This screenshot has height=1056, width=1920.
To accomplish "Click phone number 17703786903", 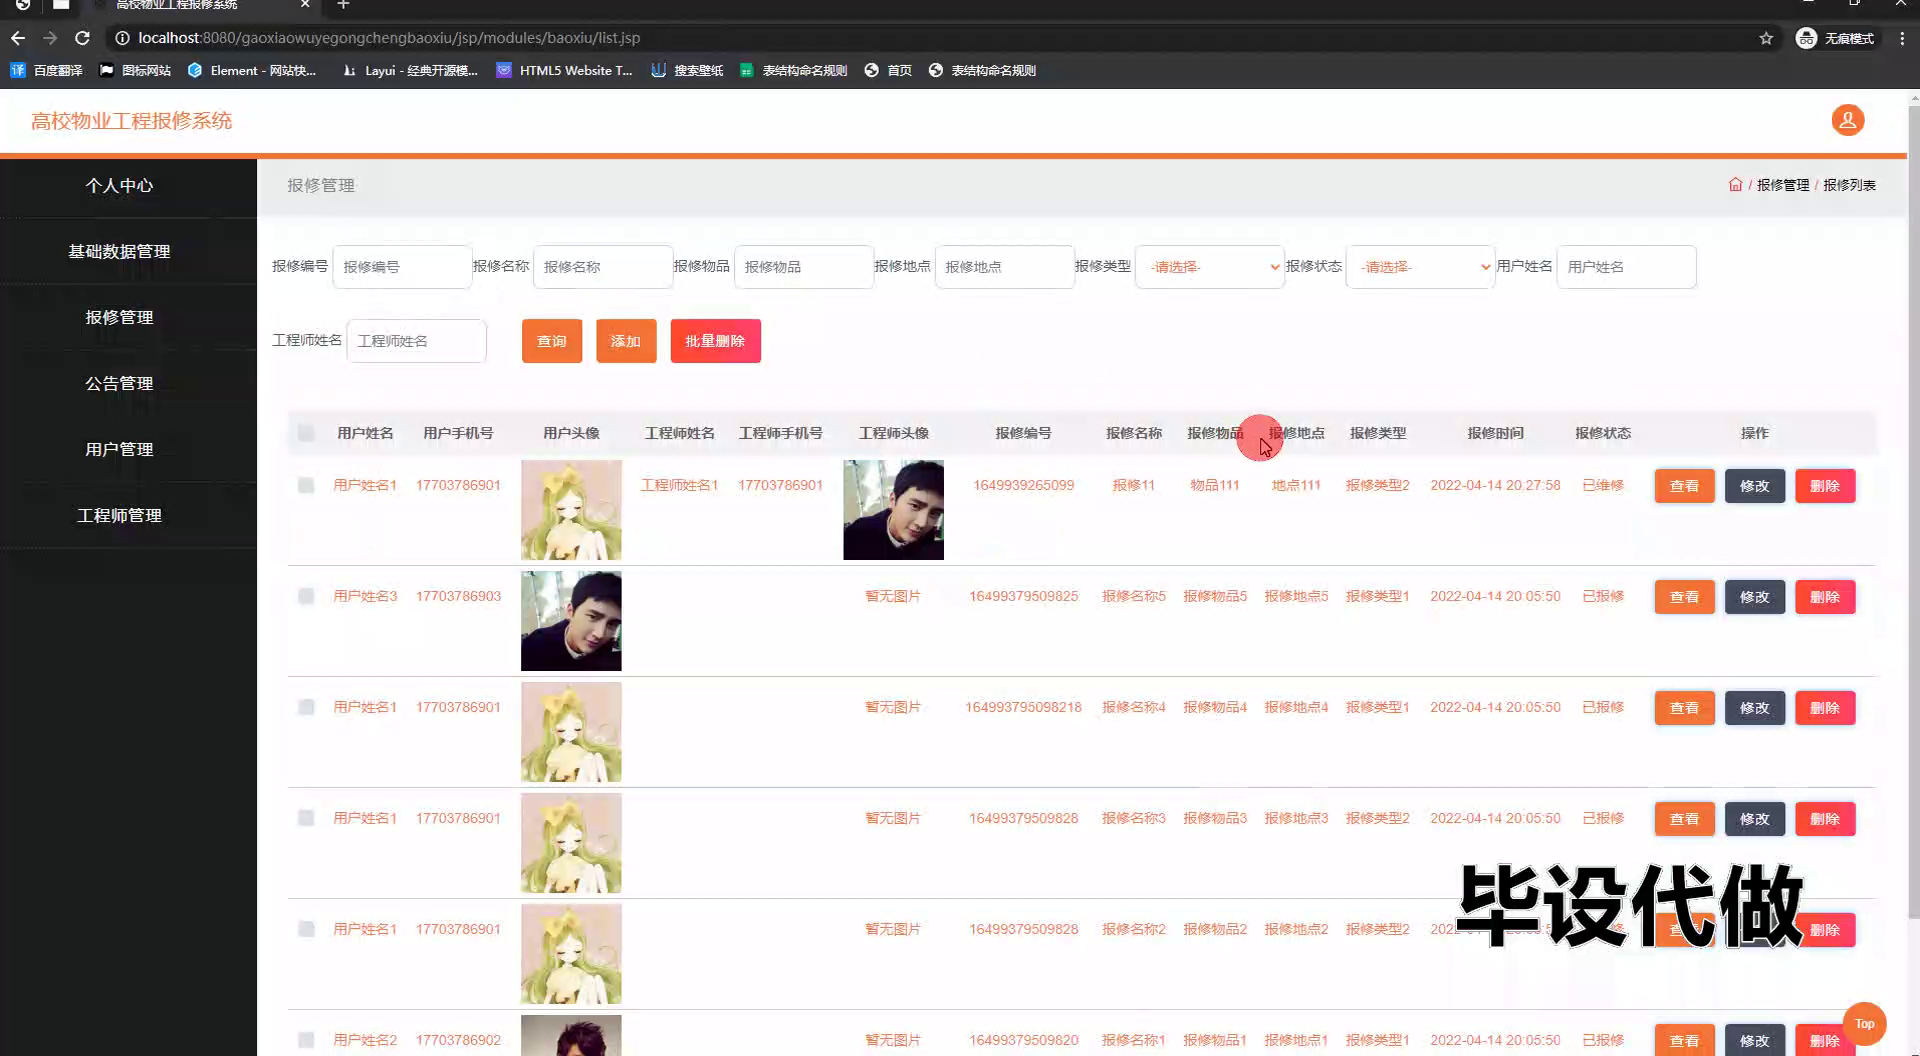I will [x=458, y=596].
